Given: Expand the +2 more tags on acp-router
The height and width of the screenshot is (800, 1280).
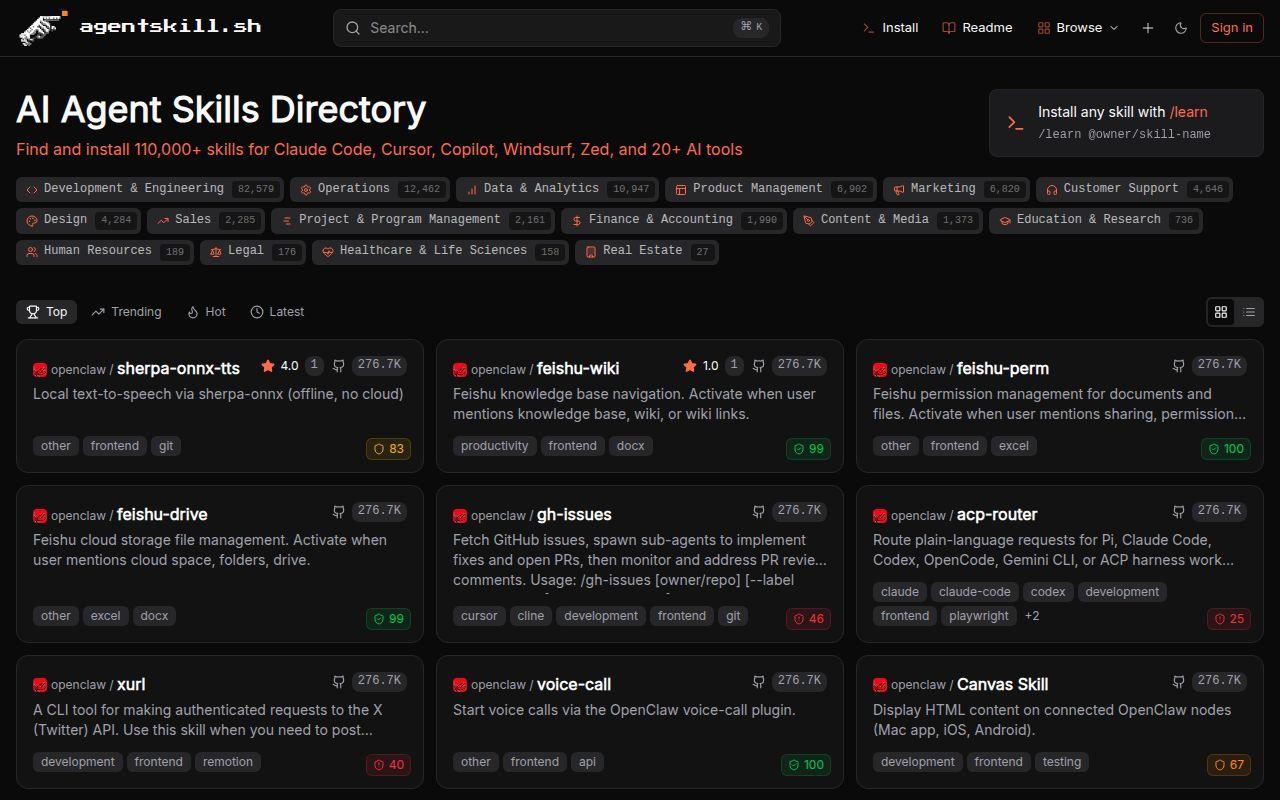Looking at the screenshot, I should [x=1032, y=616].
